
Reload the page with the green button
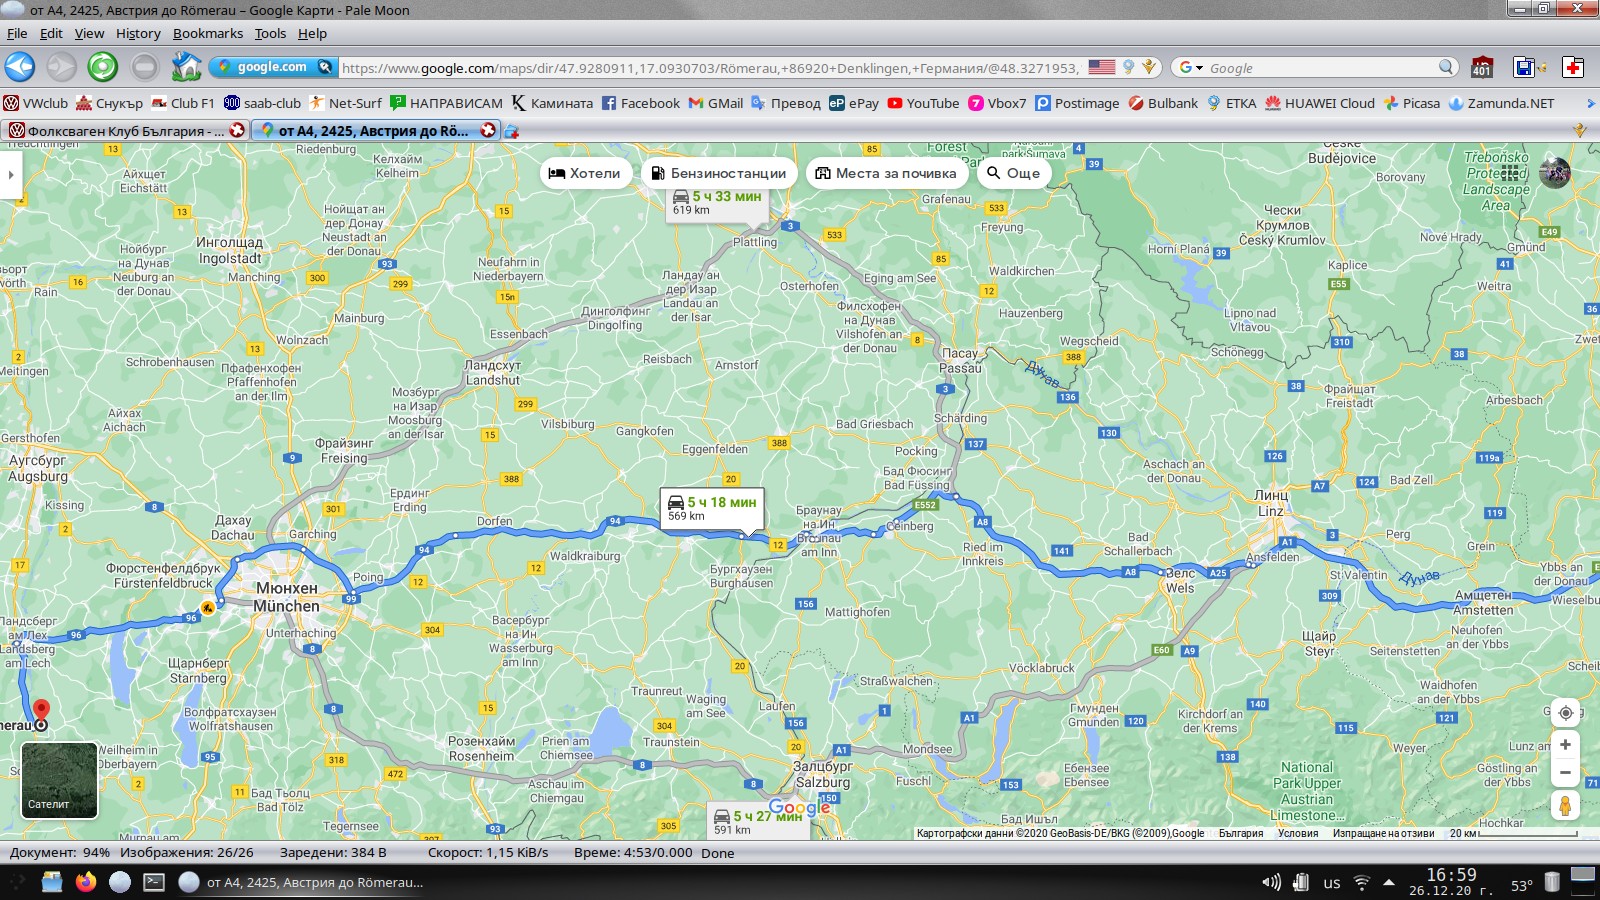[x=102, y=67]
